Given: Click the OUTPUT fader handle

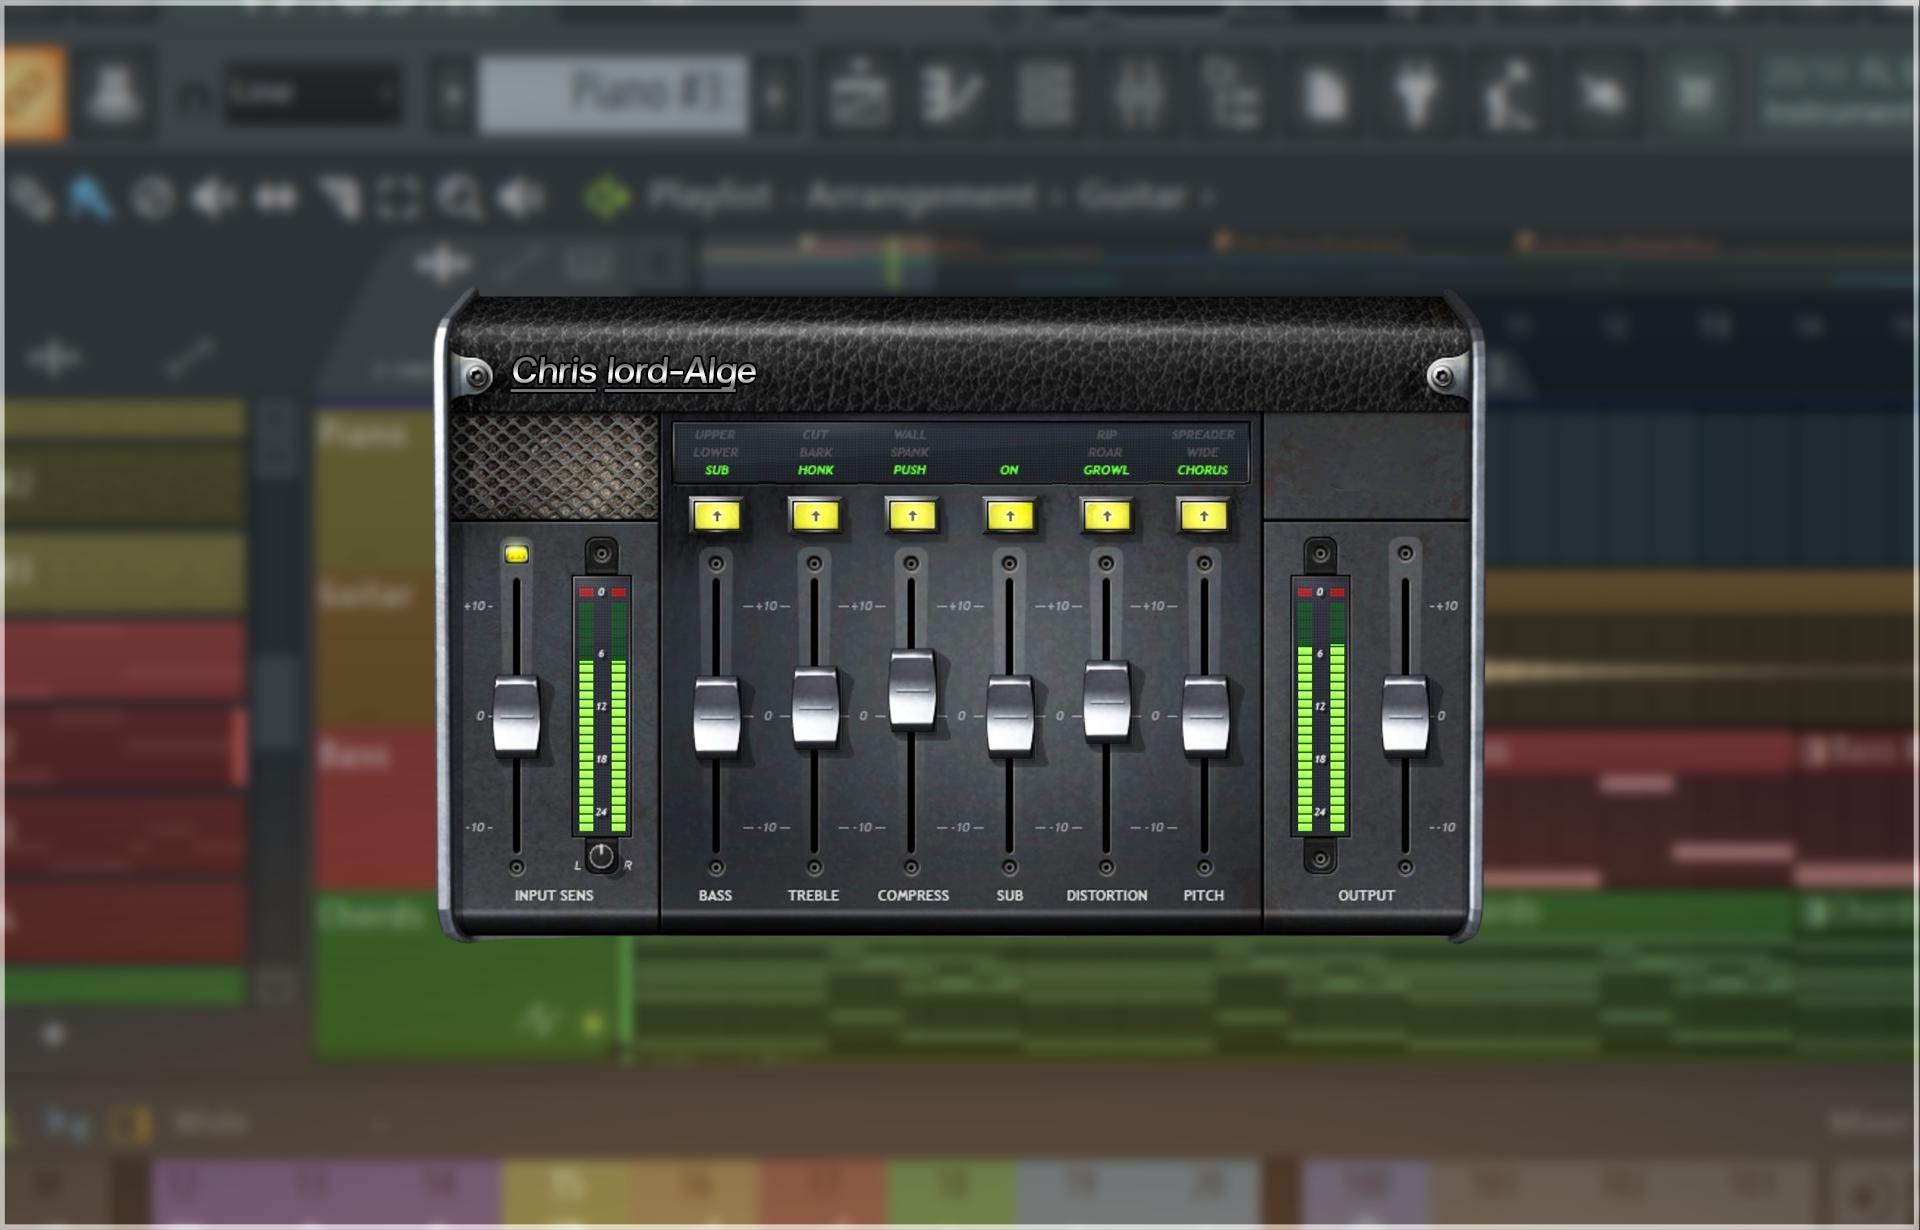Looking at the screenshot, I should [x=1405, y=715].
